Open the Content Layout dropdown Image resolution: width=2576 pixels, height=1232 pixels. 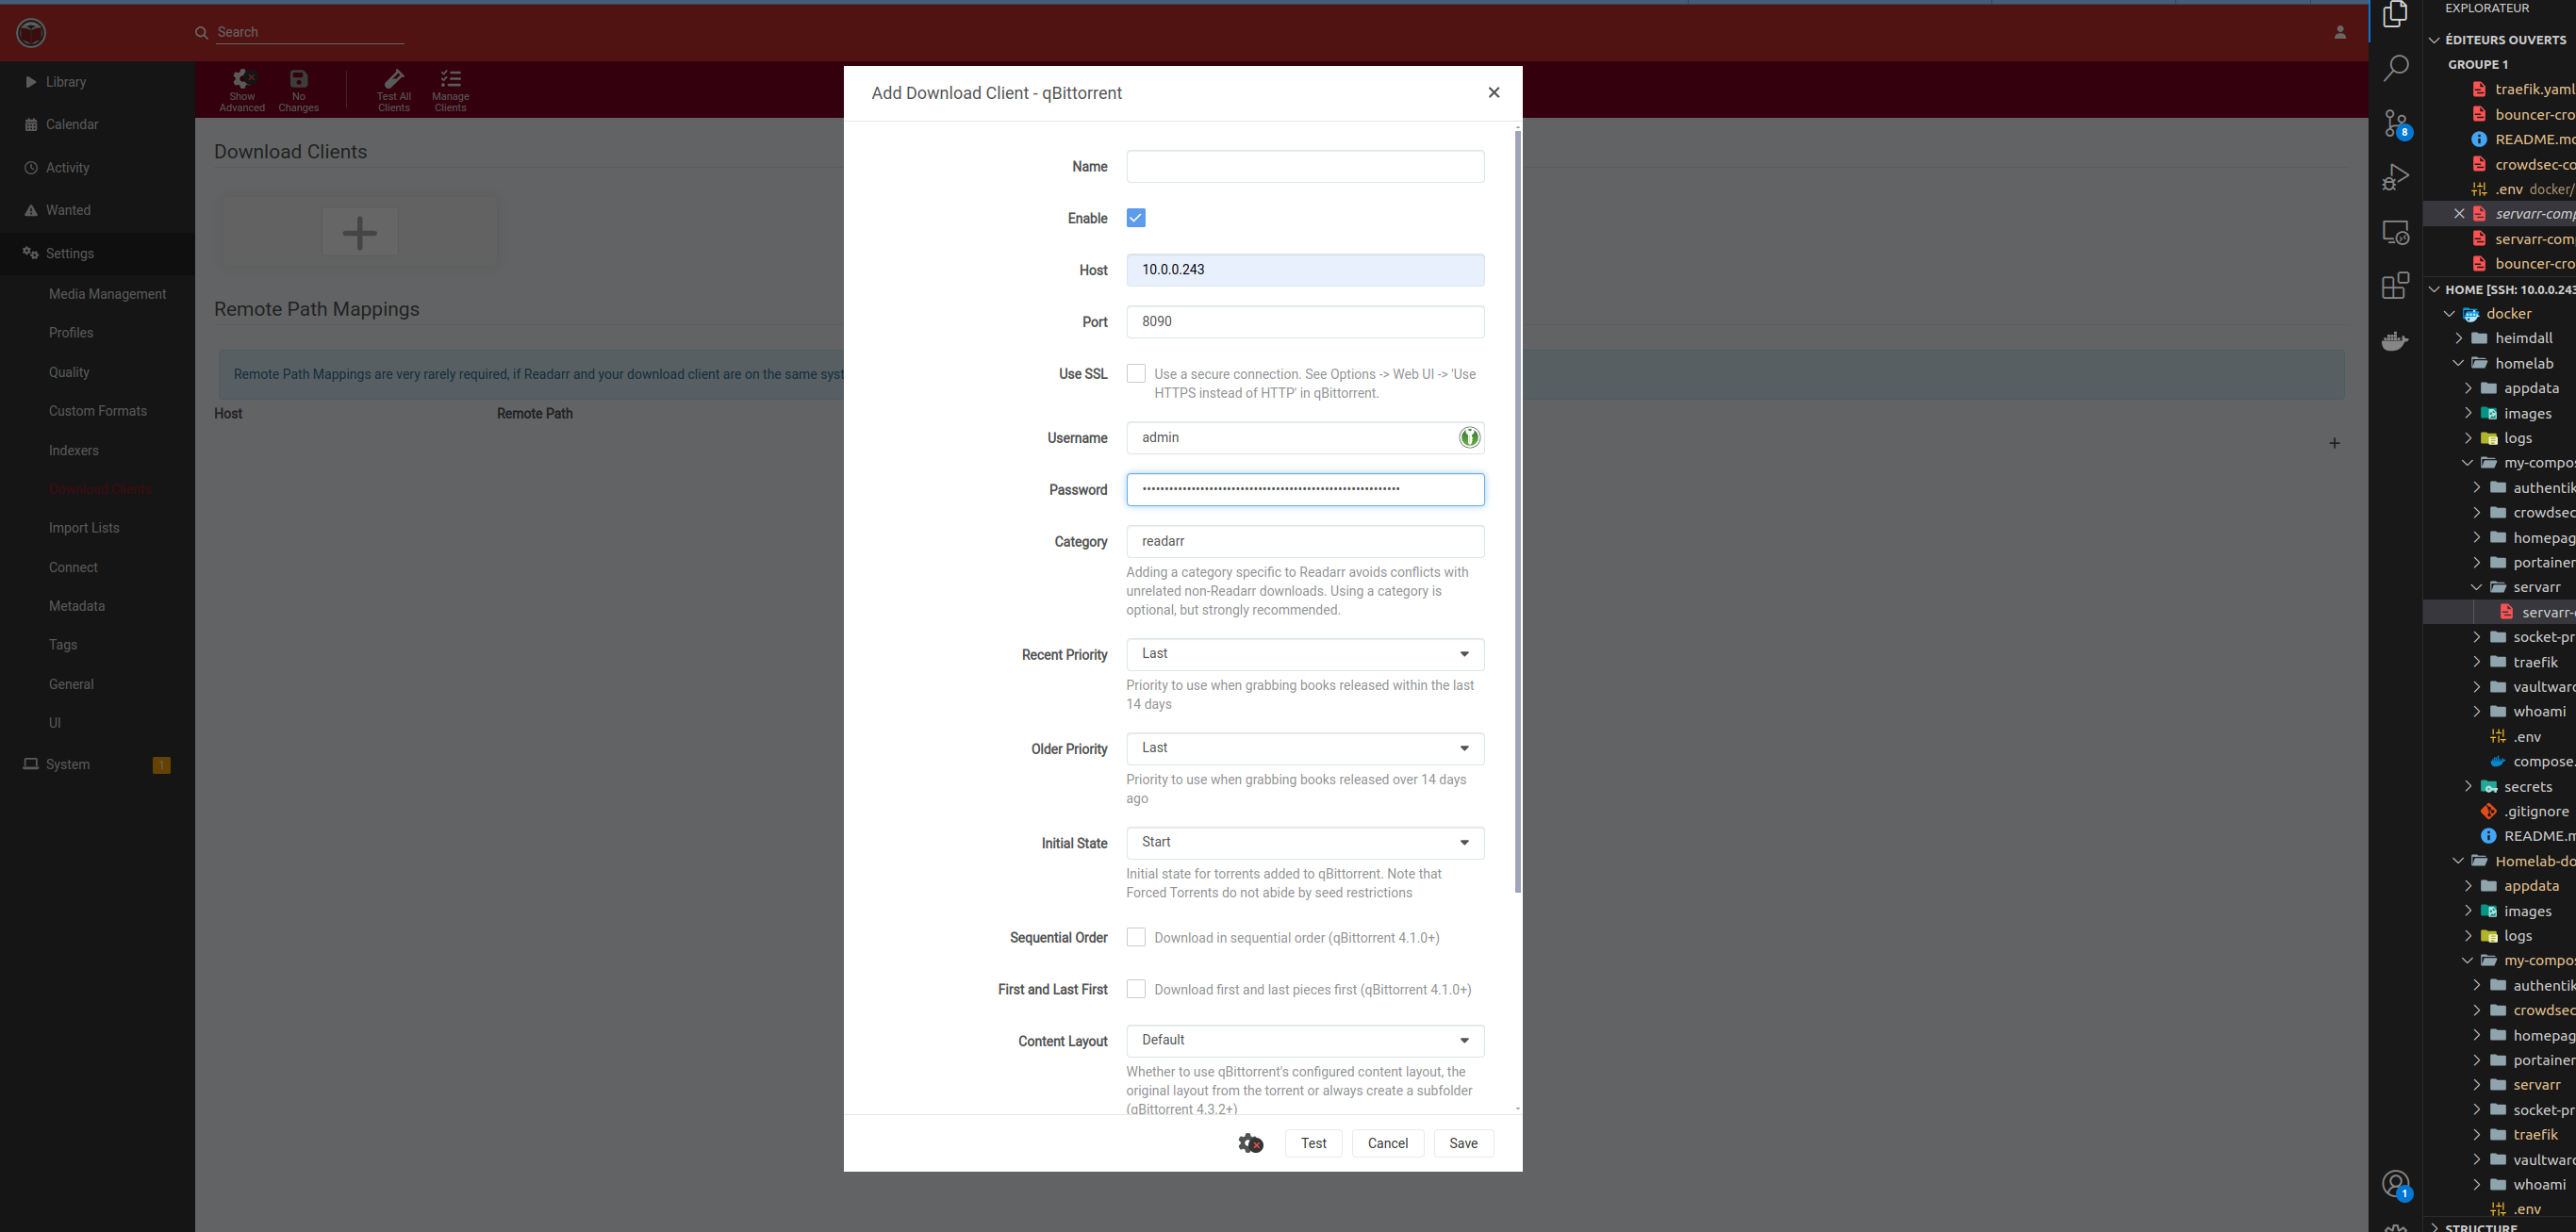[x=1305, y=1040]
